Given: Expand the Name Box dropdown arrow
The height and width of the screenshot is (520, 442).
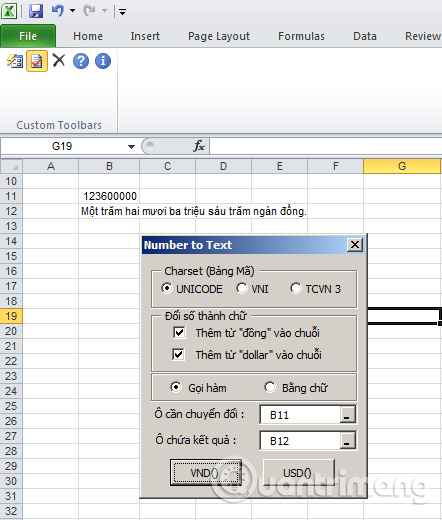Looking at the screenshot, I should pyautogui.click(x=131, y=146).
